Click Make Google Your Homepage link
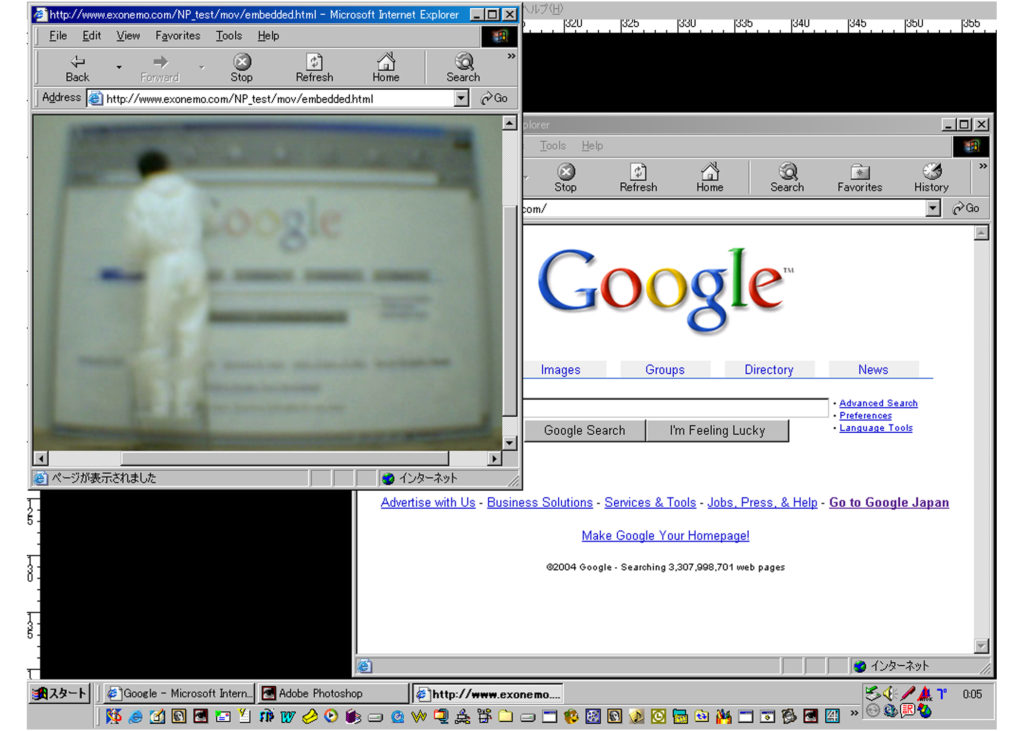The width and height of the screenshot is (1024, 731). (665, 536)
